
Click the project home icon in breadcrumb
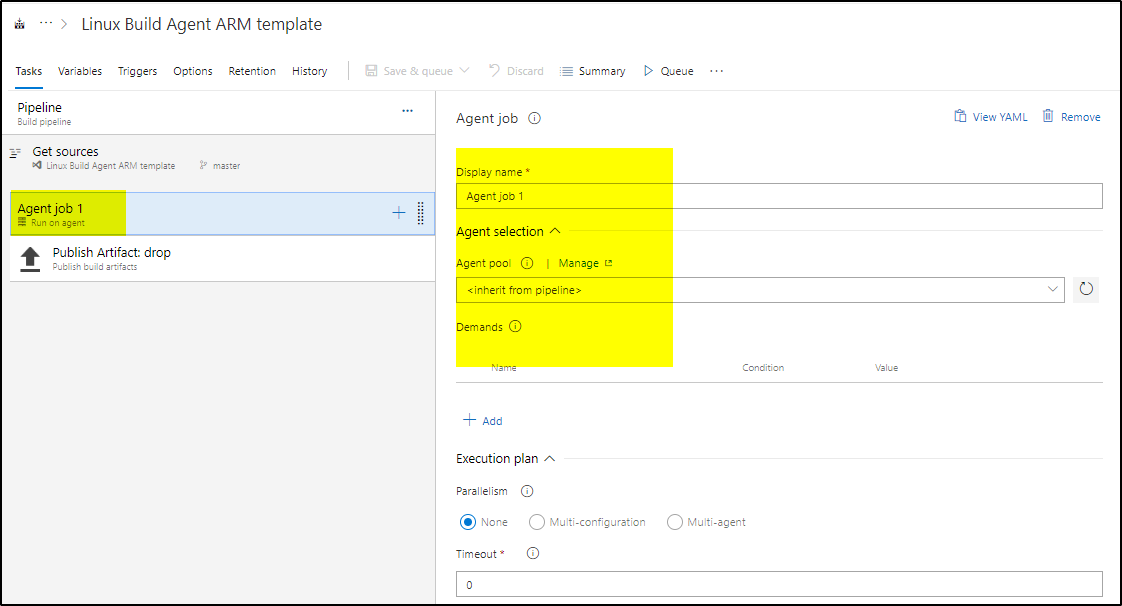click(20, 24)
